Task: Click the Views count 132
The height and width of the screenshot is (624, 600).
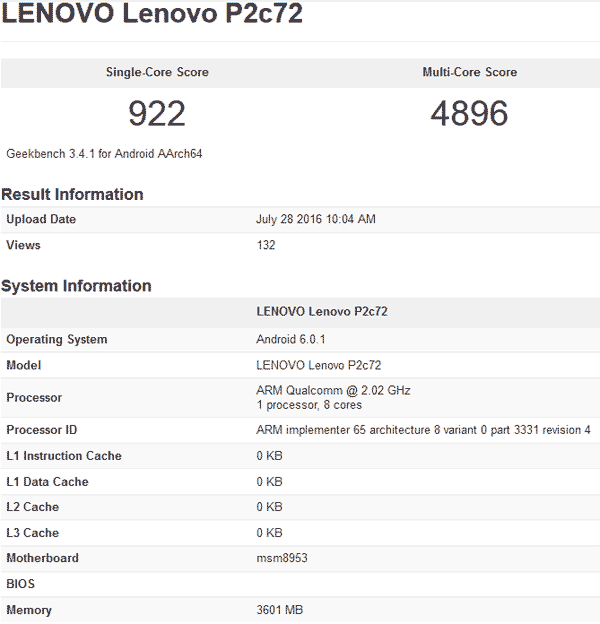Action: (x=266, y=245)
